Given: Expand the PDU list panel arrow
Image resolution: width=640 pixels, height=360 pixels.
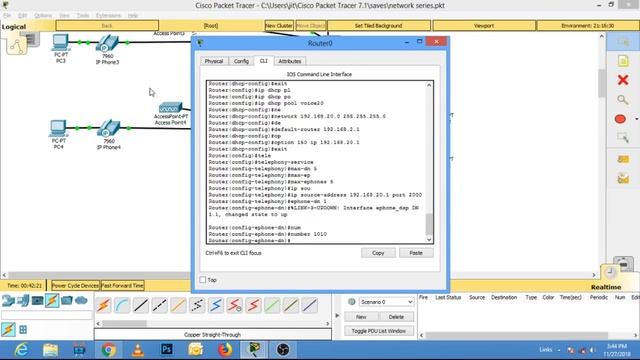Looking at the screenshot, I should (x=337, y=316).
